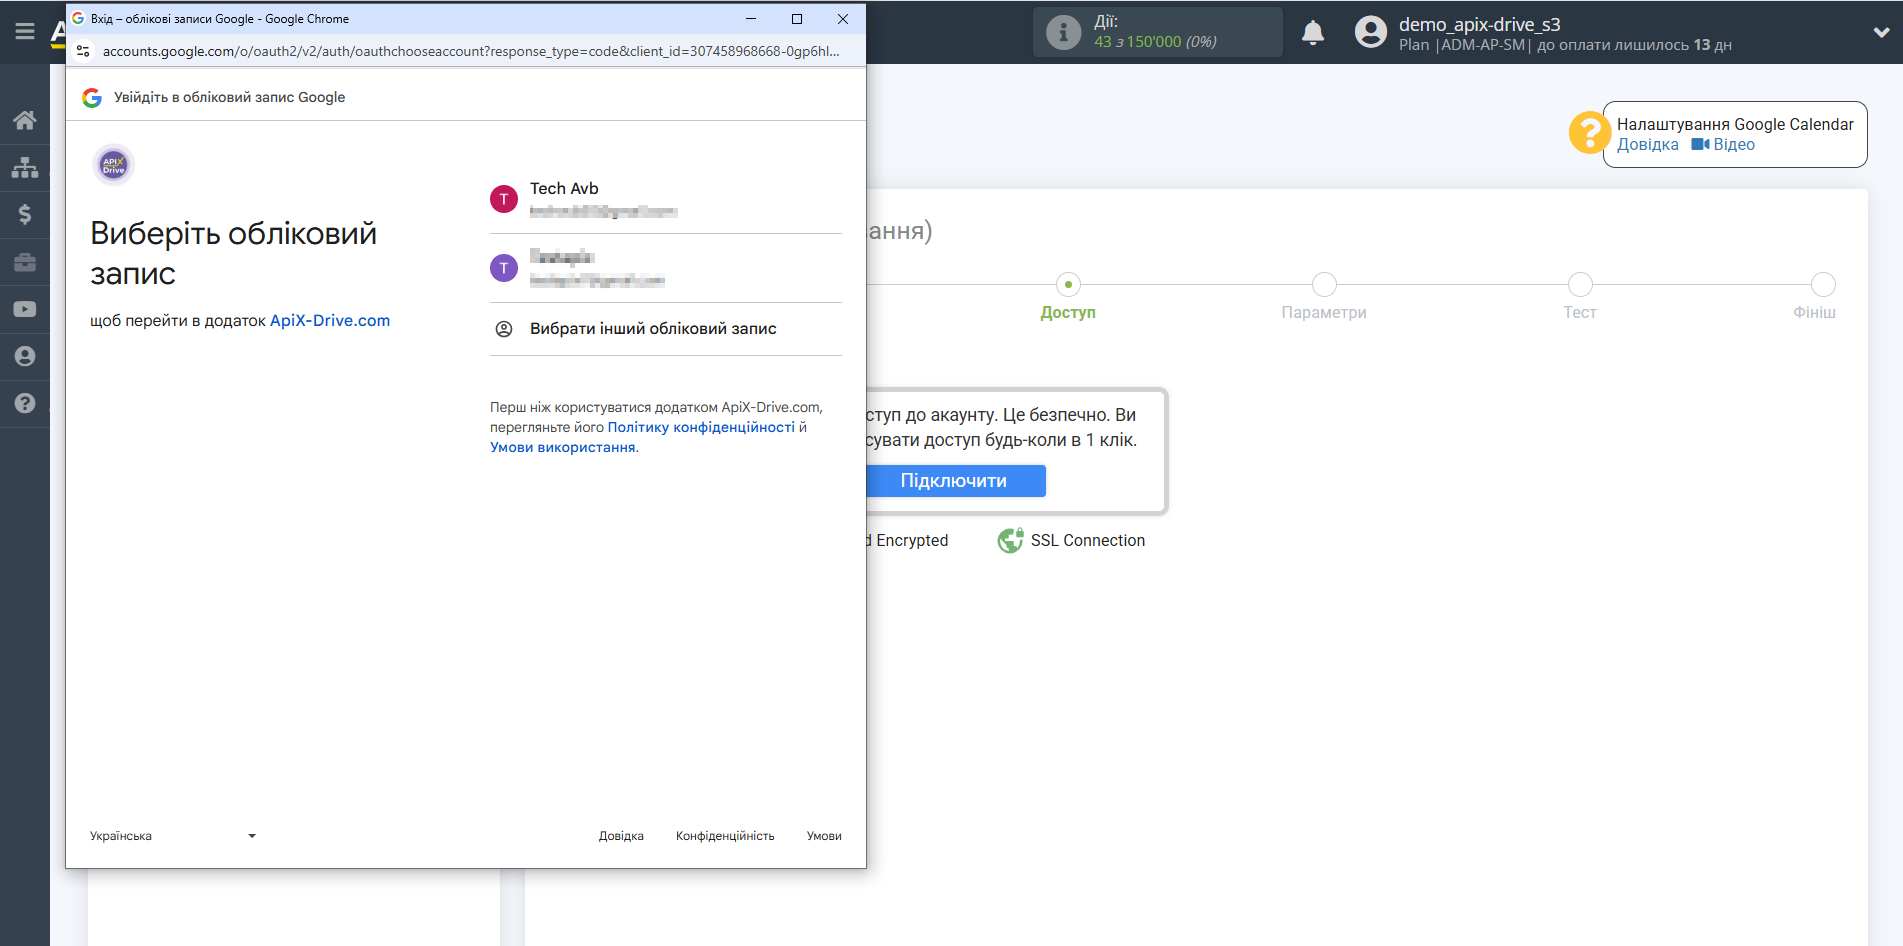
Task: Open the Українська language dropdown
Action: point(173,836)
